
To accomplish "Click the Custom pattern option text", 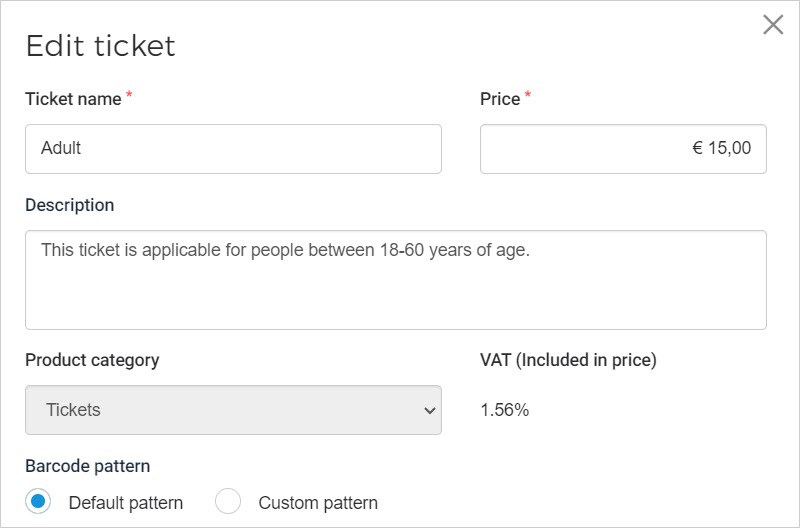I will click(x=318, y=502).
